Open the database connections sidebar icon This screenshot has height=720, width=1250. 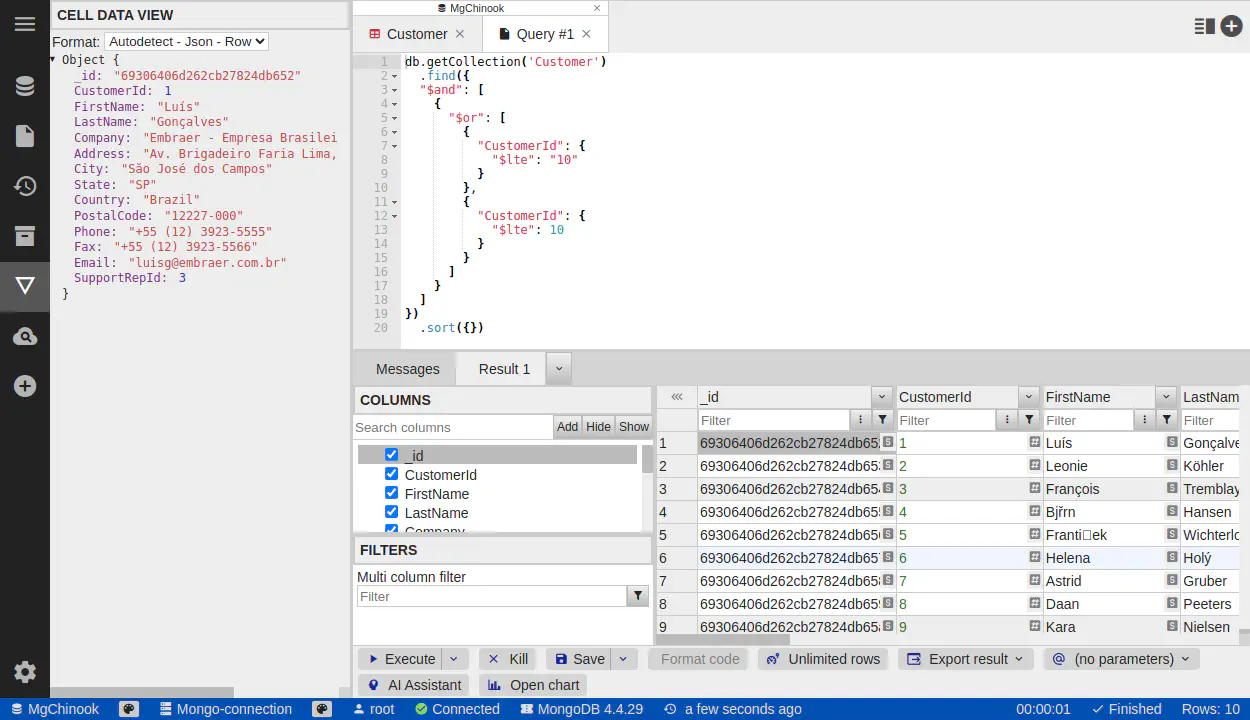(25, 87)
